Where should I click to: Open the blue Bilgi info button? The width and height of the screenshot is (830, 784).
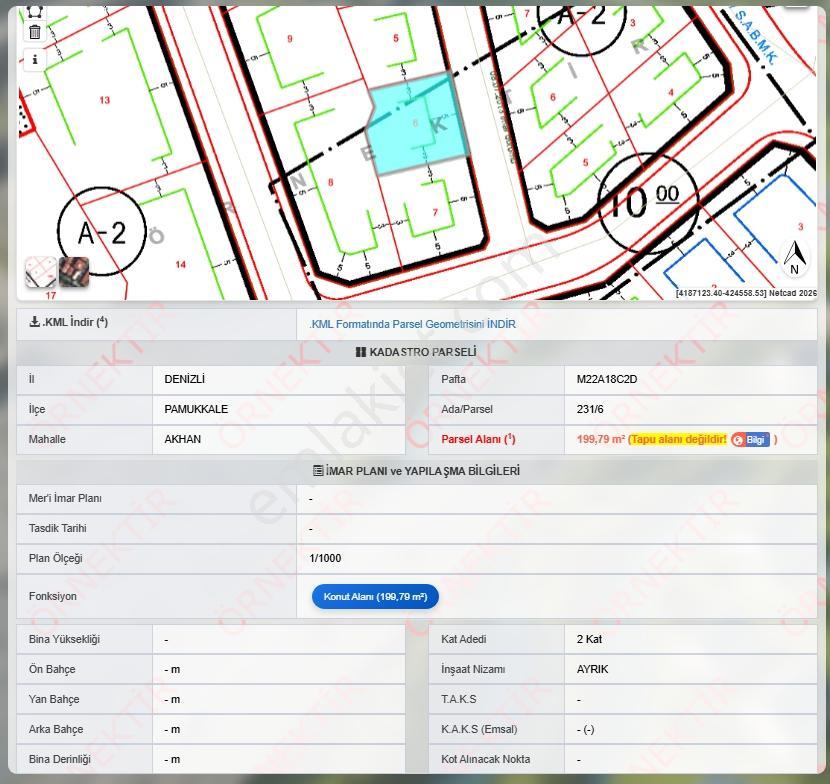click(750, 439)
